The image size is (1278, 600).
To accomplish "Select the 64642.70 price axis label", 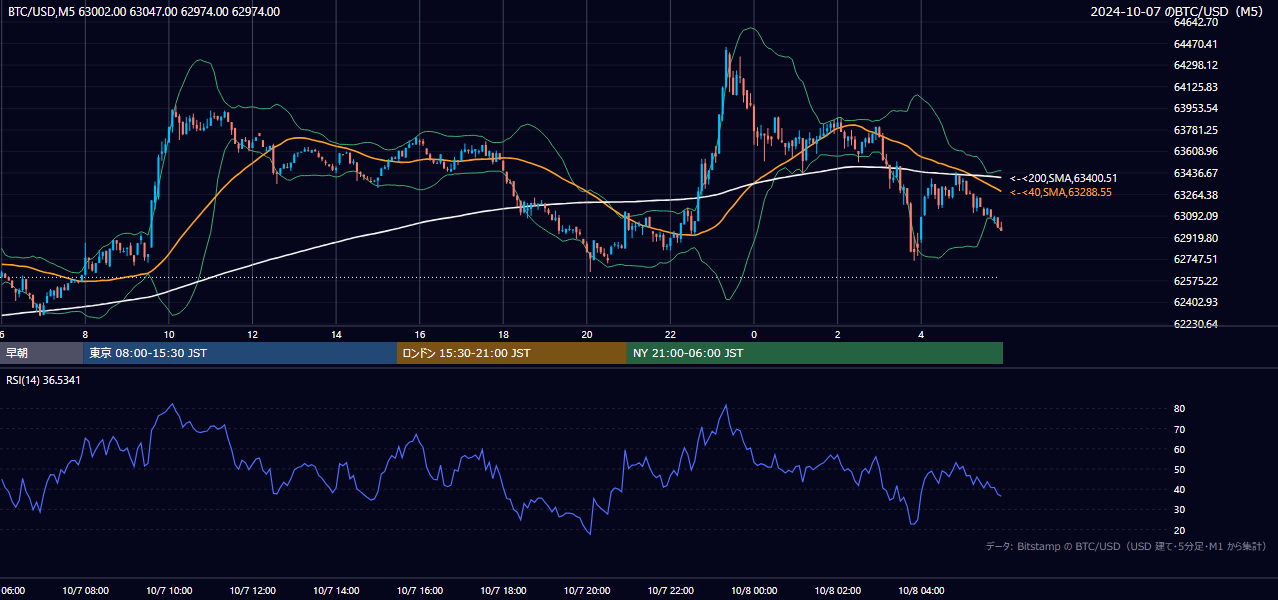I will pos(1195,22).
